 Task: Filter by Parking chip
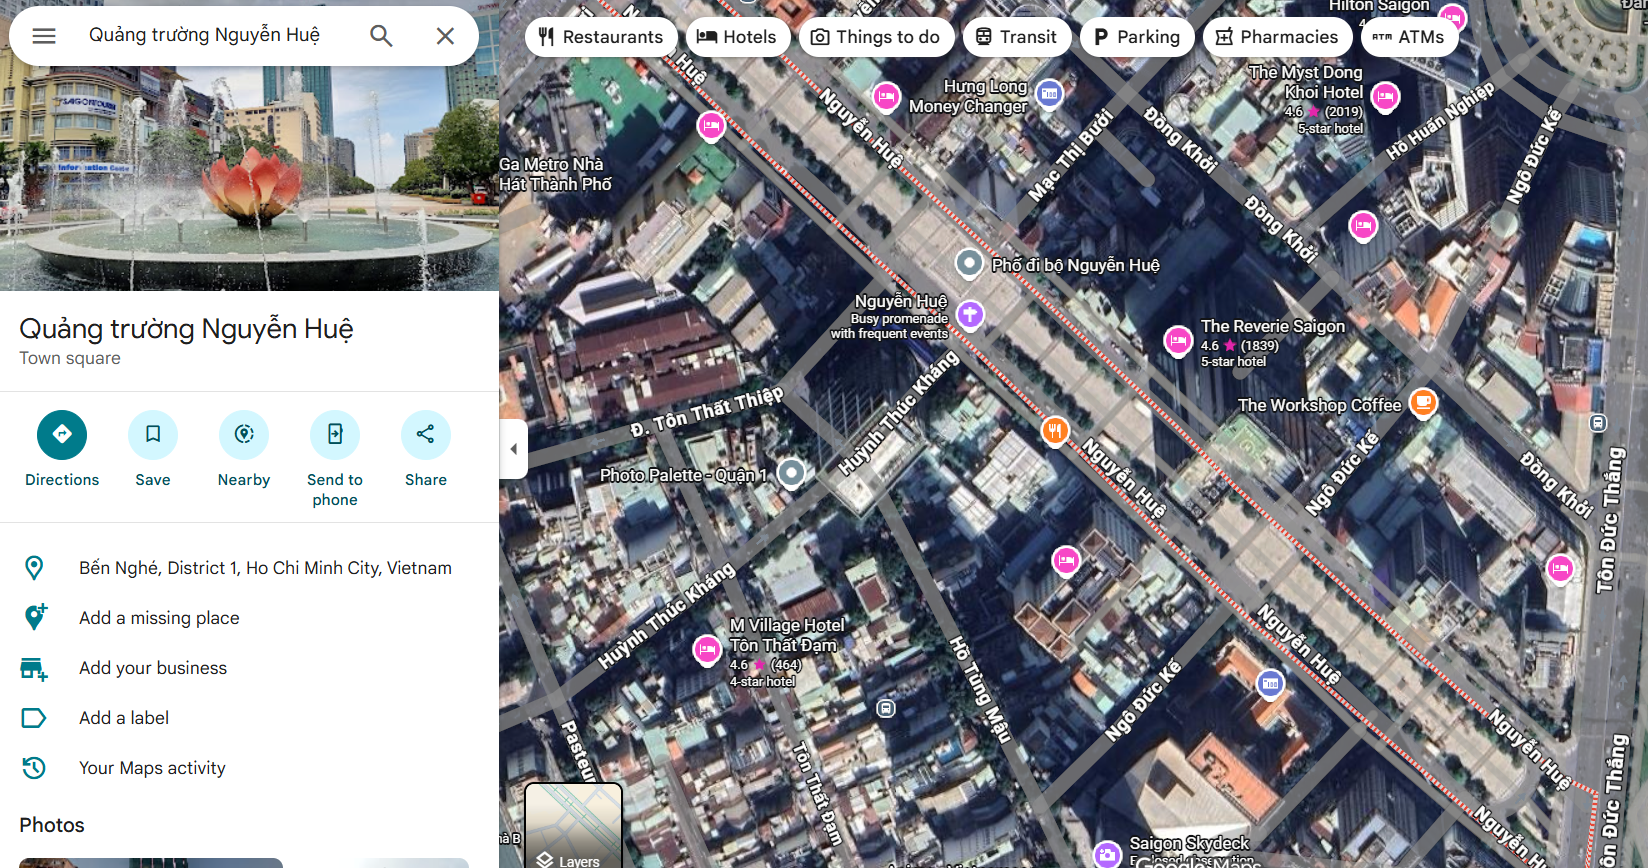(x=1137, y=37)
